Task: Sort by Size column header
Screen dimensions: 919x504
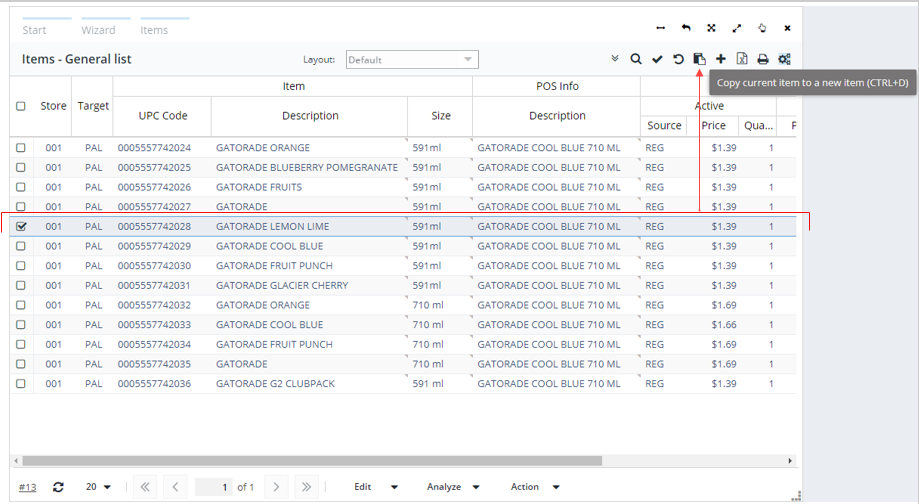Action: click(x=441, y=116)
